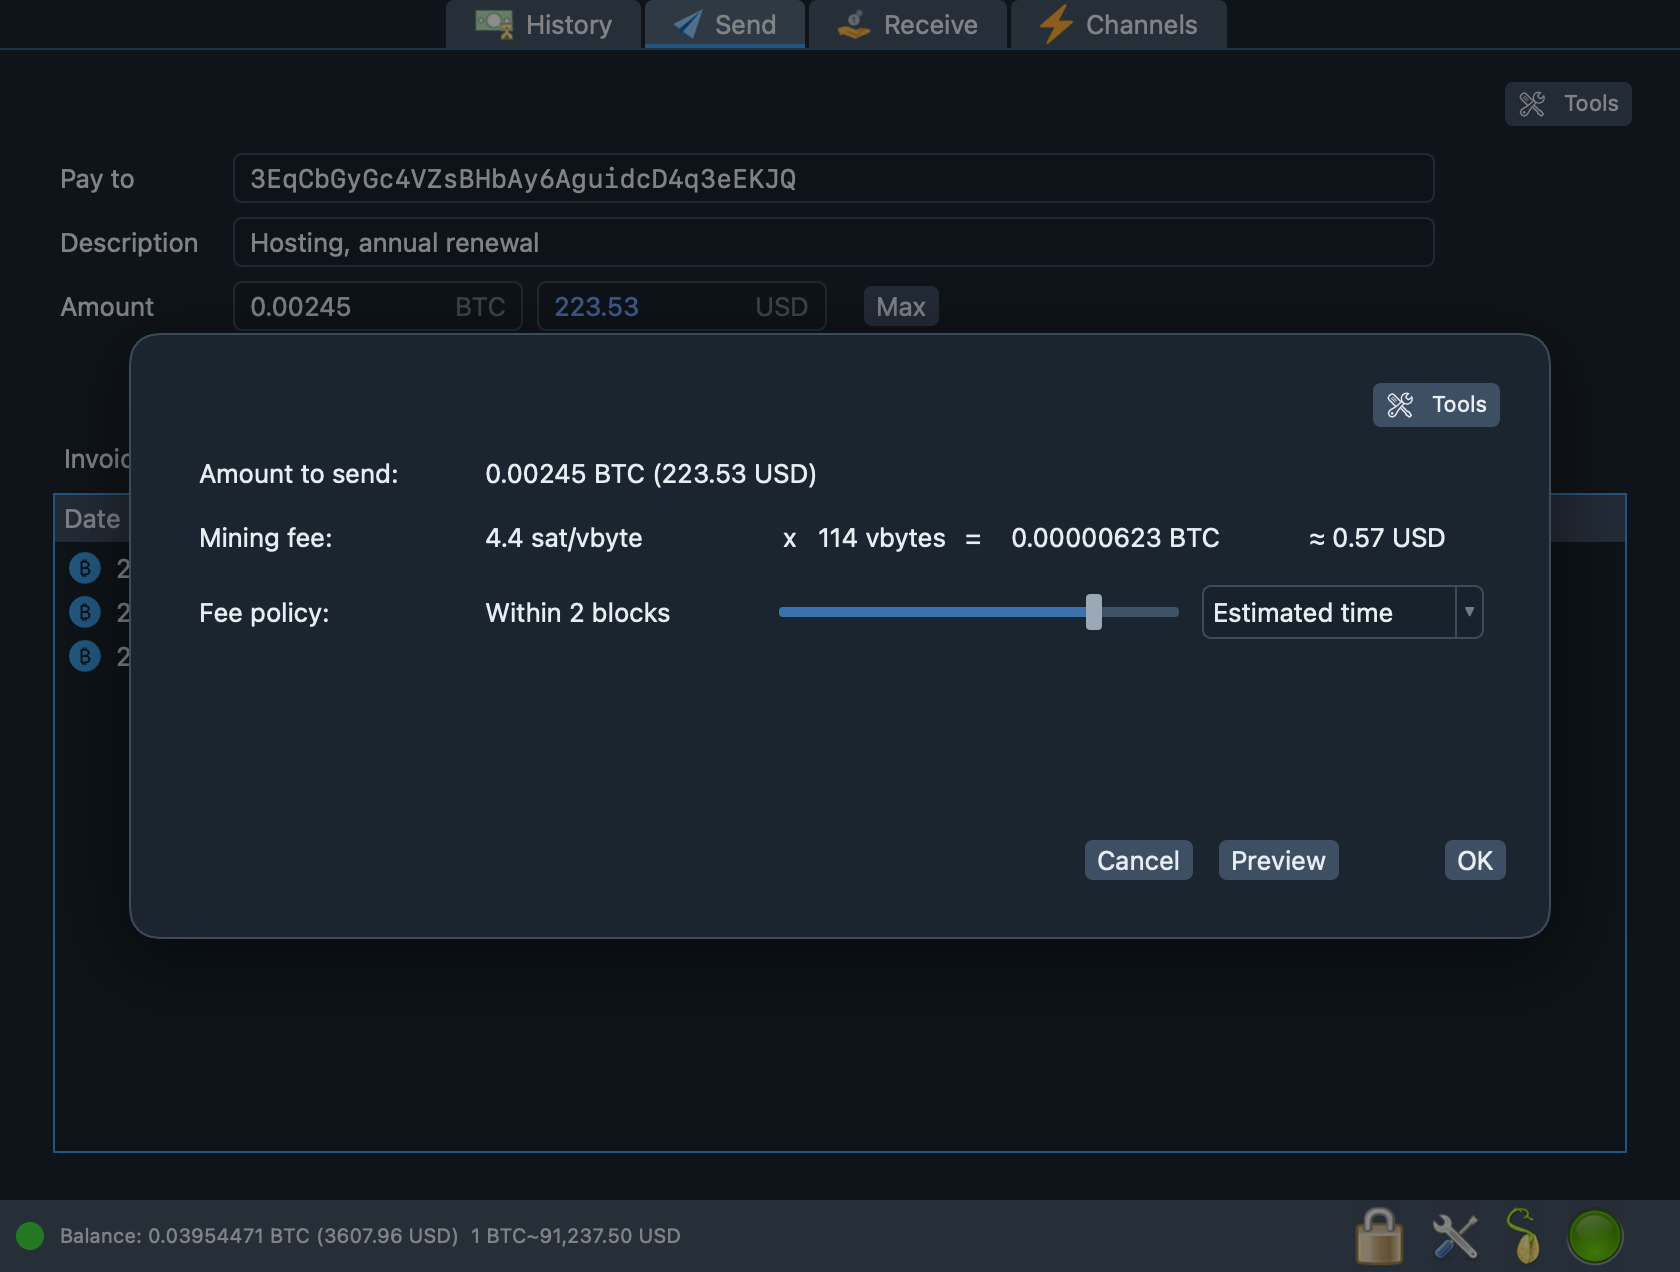Open Tools in the fee dialog

[1436, 405]
